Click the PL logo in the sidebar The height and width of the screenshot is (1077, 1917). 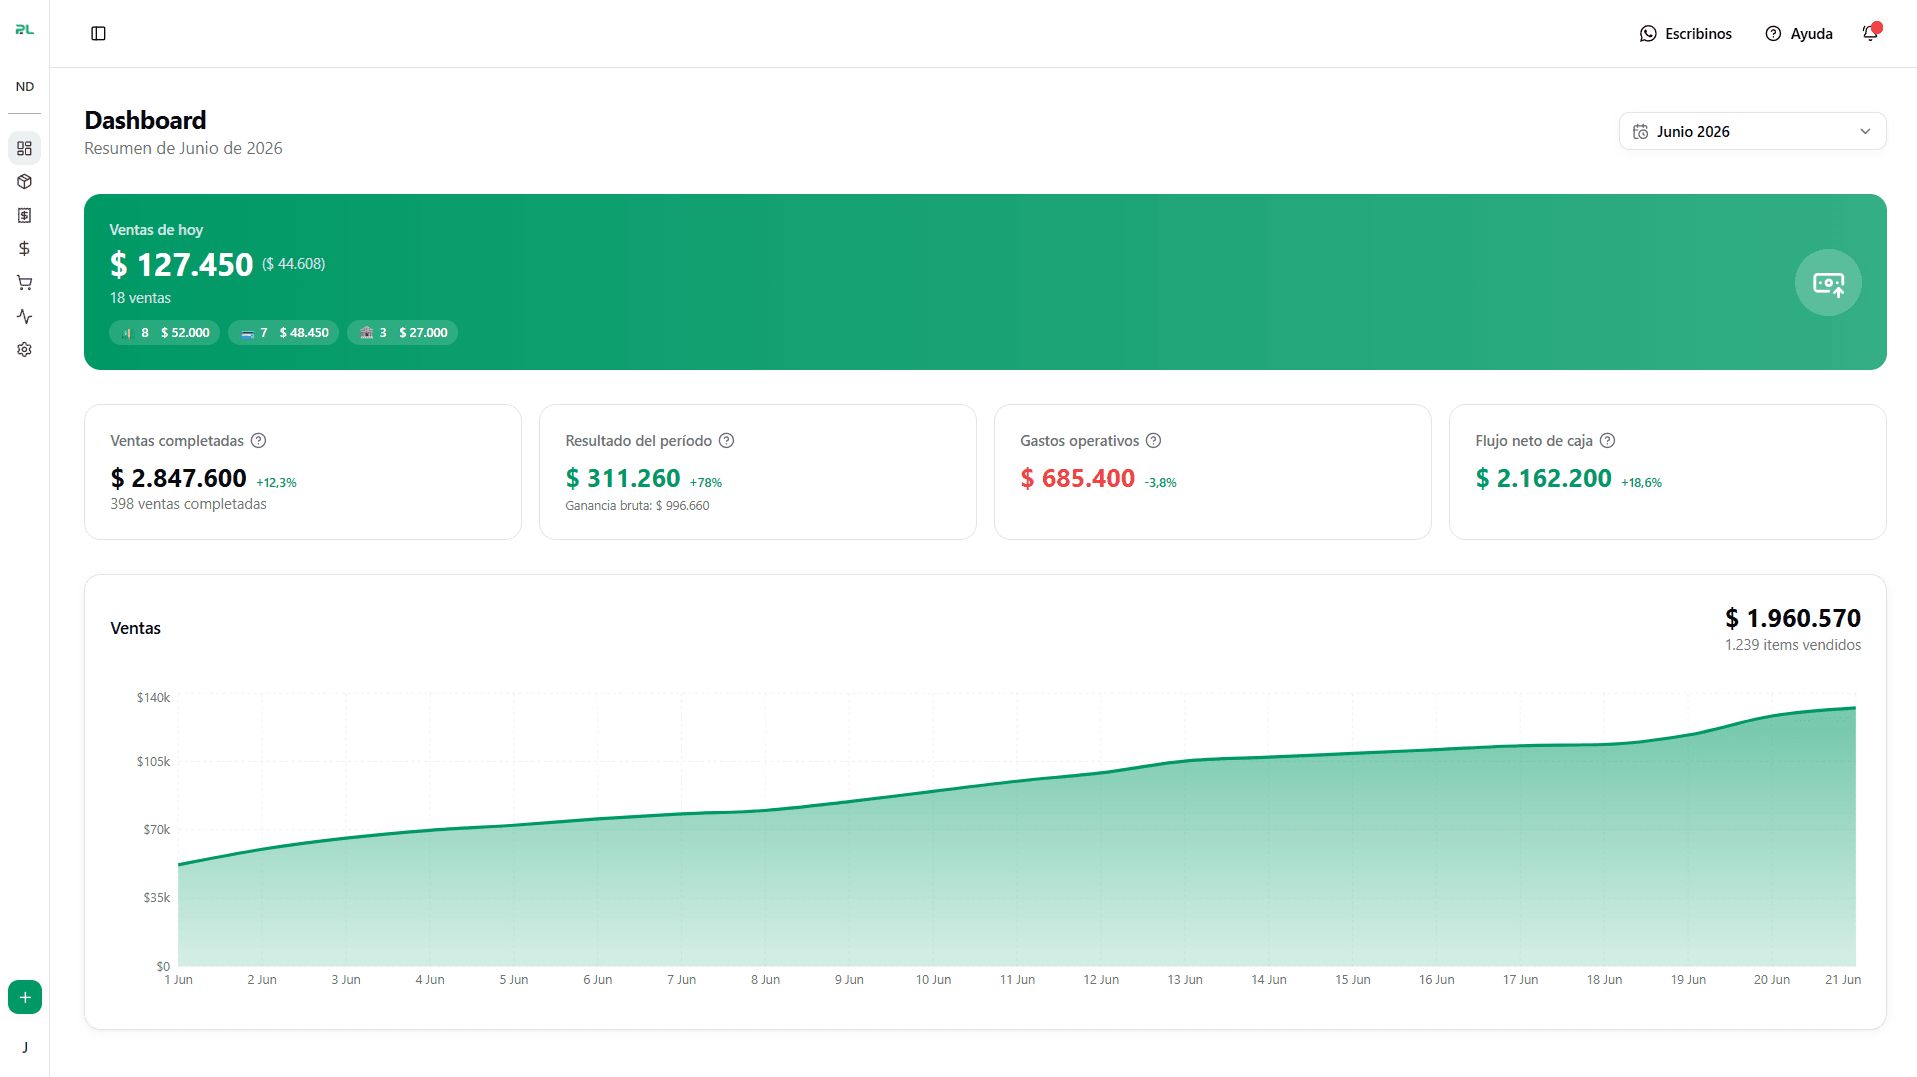click(x=25, y=30)
